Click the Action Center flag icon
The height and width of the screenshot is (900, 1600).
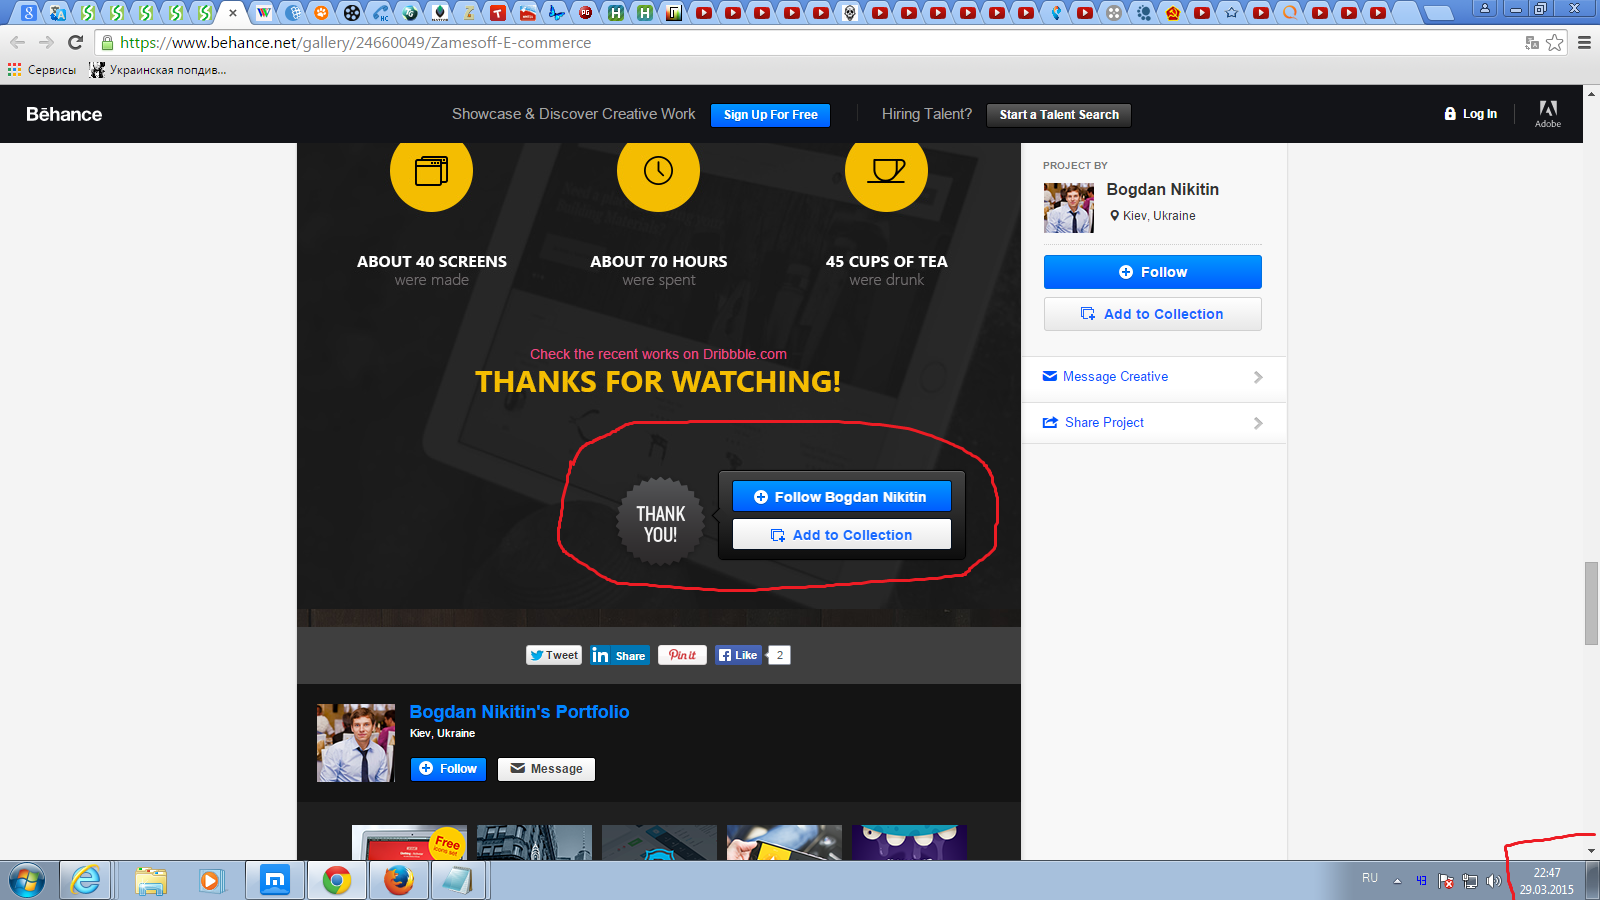(1446, 881)
